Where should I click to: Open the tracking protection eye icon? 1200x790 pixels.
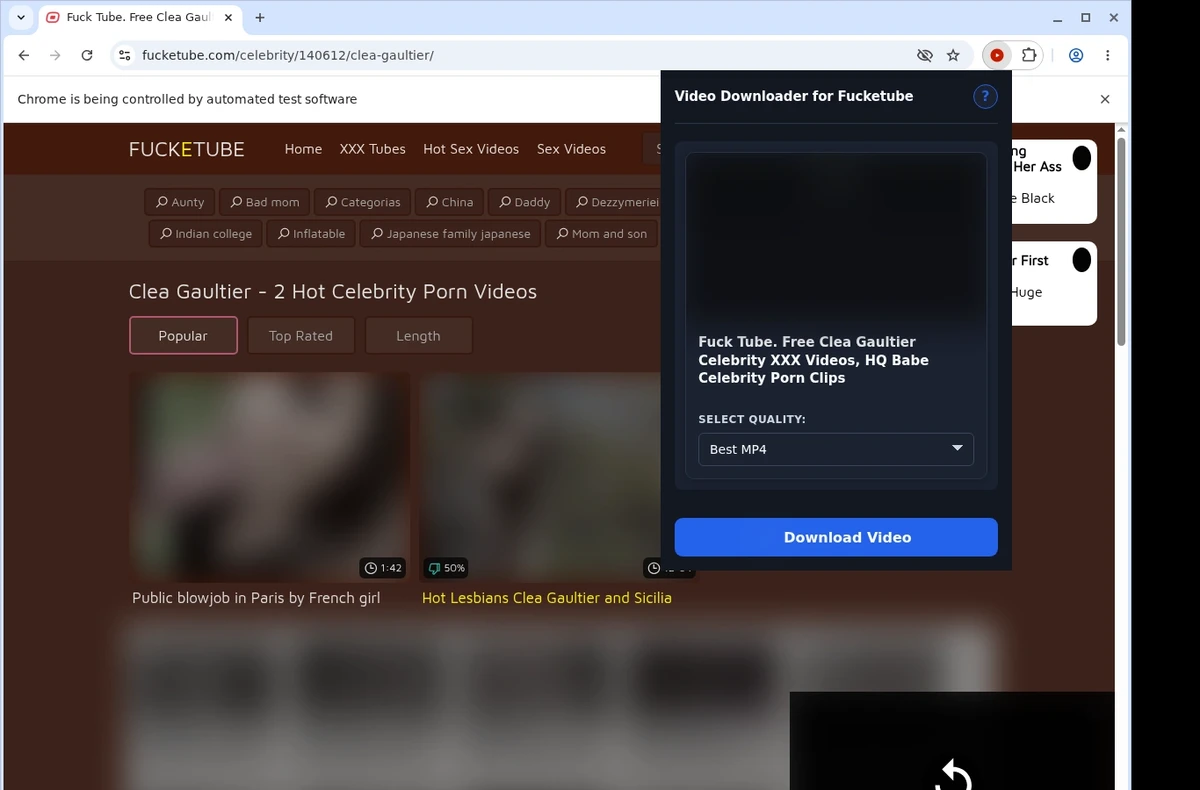[925, 55]
